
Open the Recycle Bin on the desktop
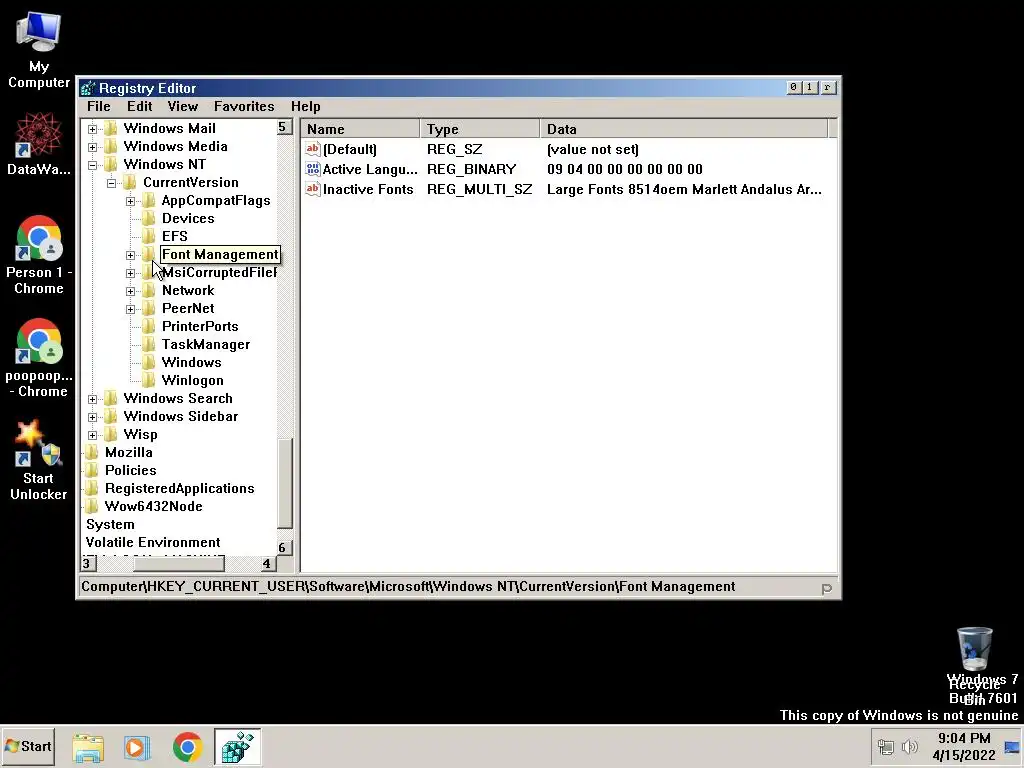[x=974, y=666]
